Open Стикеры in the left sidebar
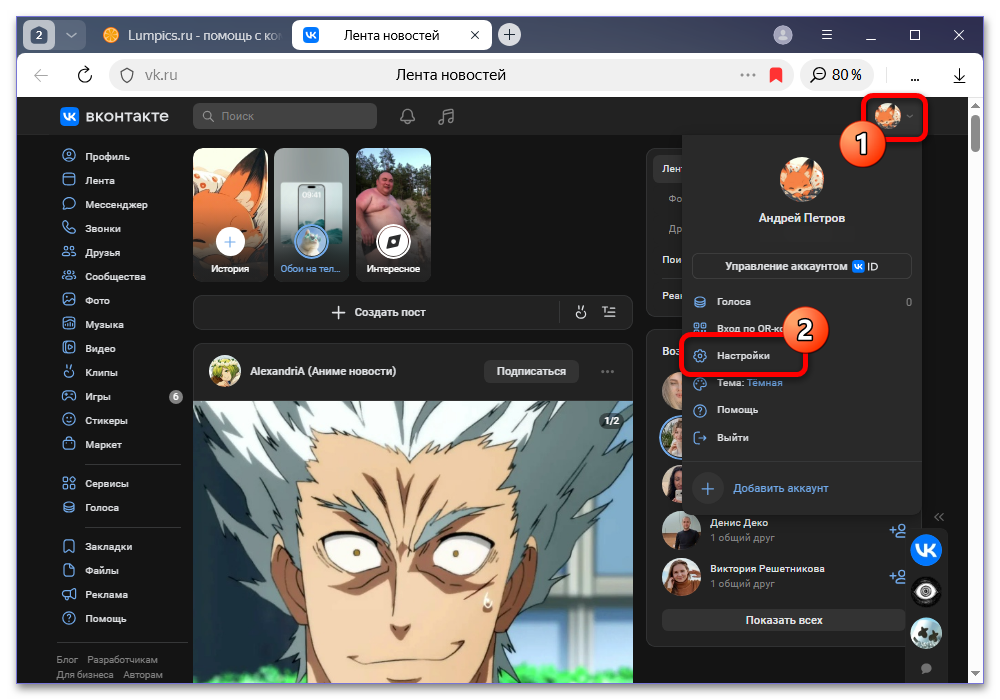 (x=94, y=421)
